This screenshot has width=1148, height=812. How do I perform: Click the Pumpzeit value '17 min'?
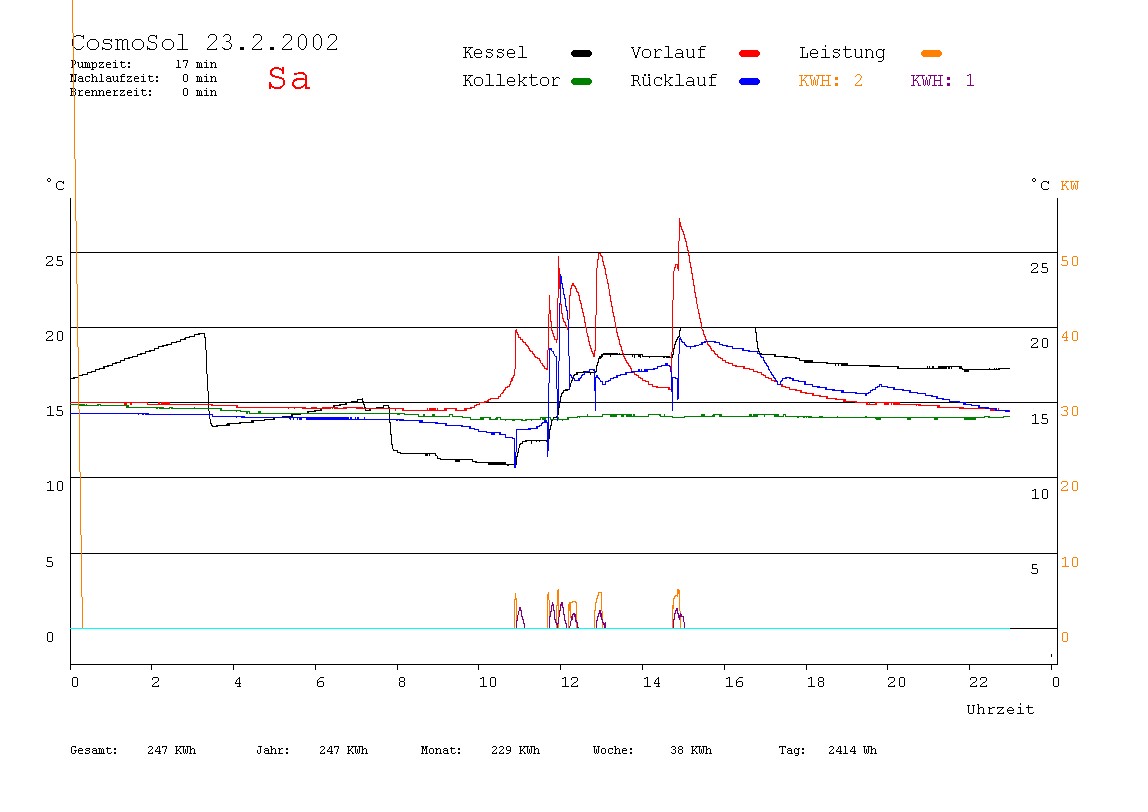pyautogui.click(x=196, y=64)
